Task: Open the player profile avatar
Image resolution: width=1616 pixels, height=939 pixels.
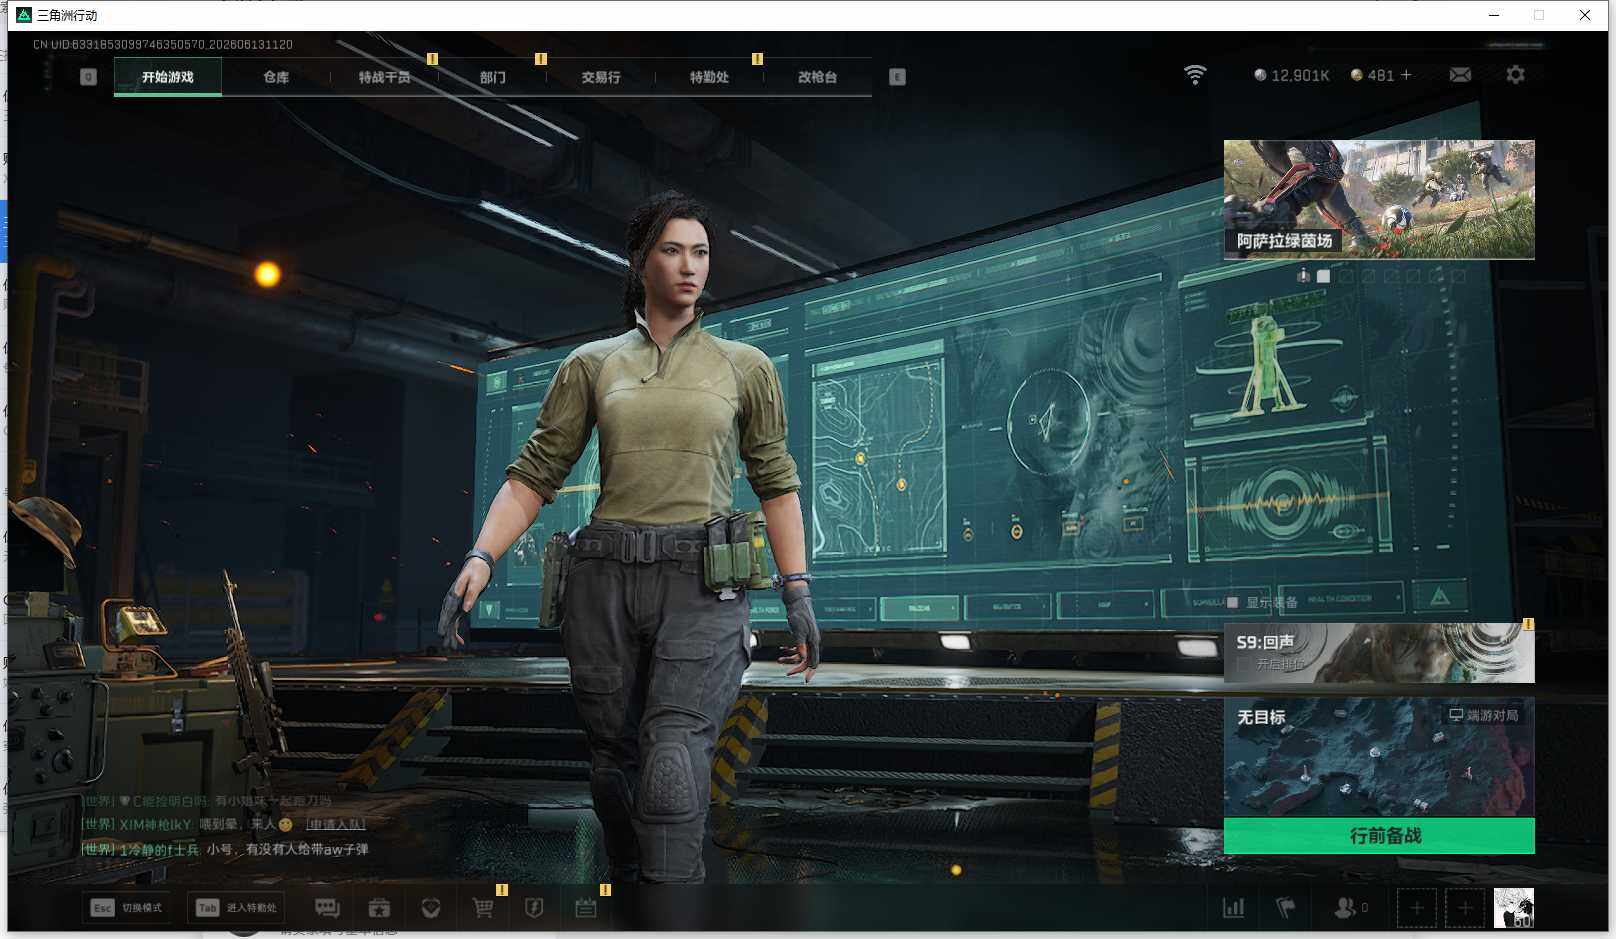Action: [x=1514, y=908]
